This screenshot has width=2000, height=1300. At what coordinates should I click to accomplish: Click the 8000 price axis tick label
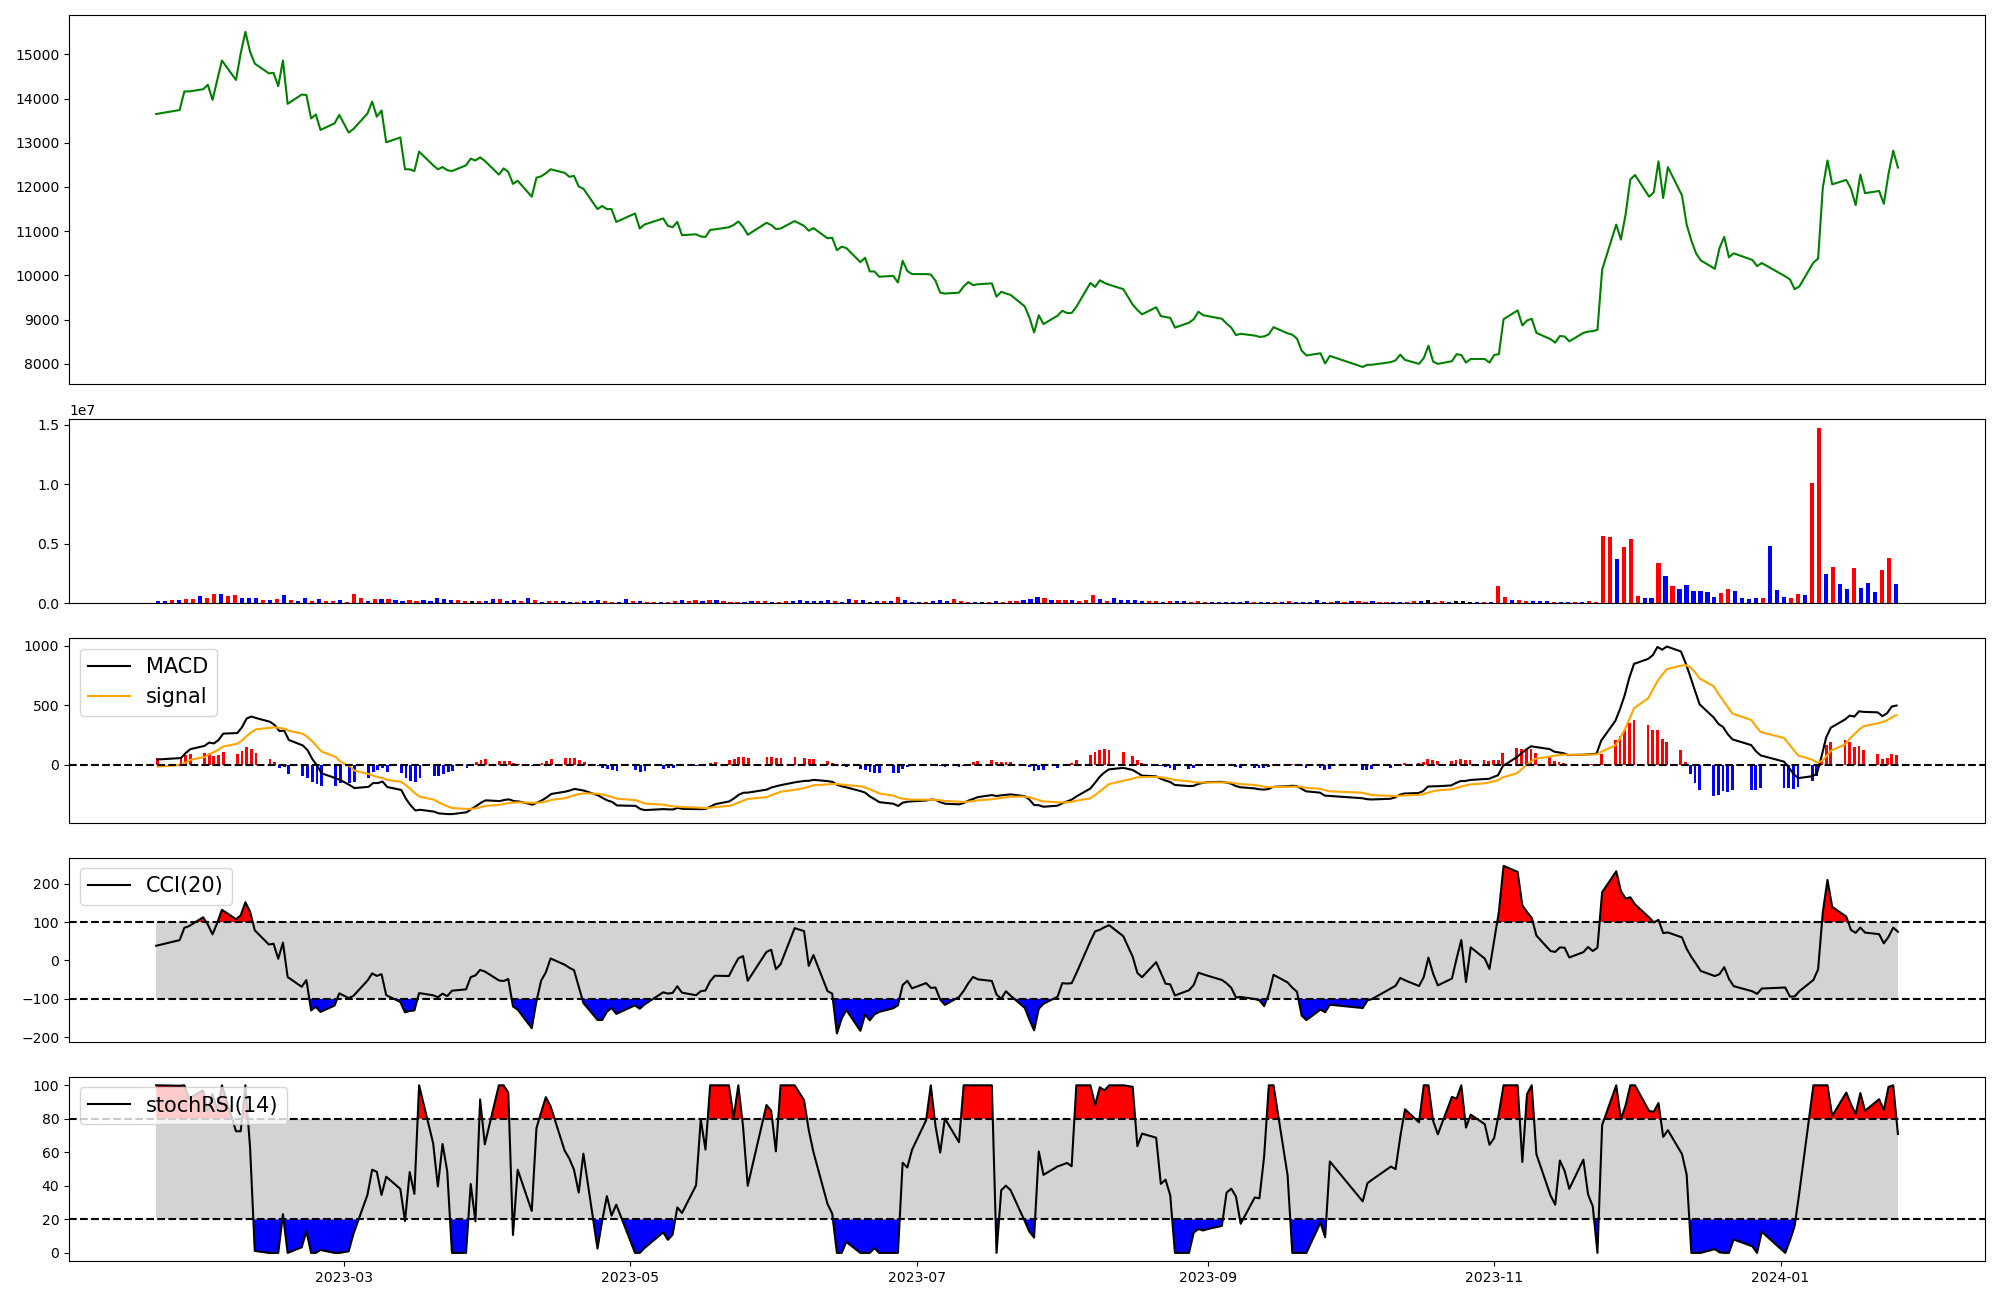tap(41, 364)
